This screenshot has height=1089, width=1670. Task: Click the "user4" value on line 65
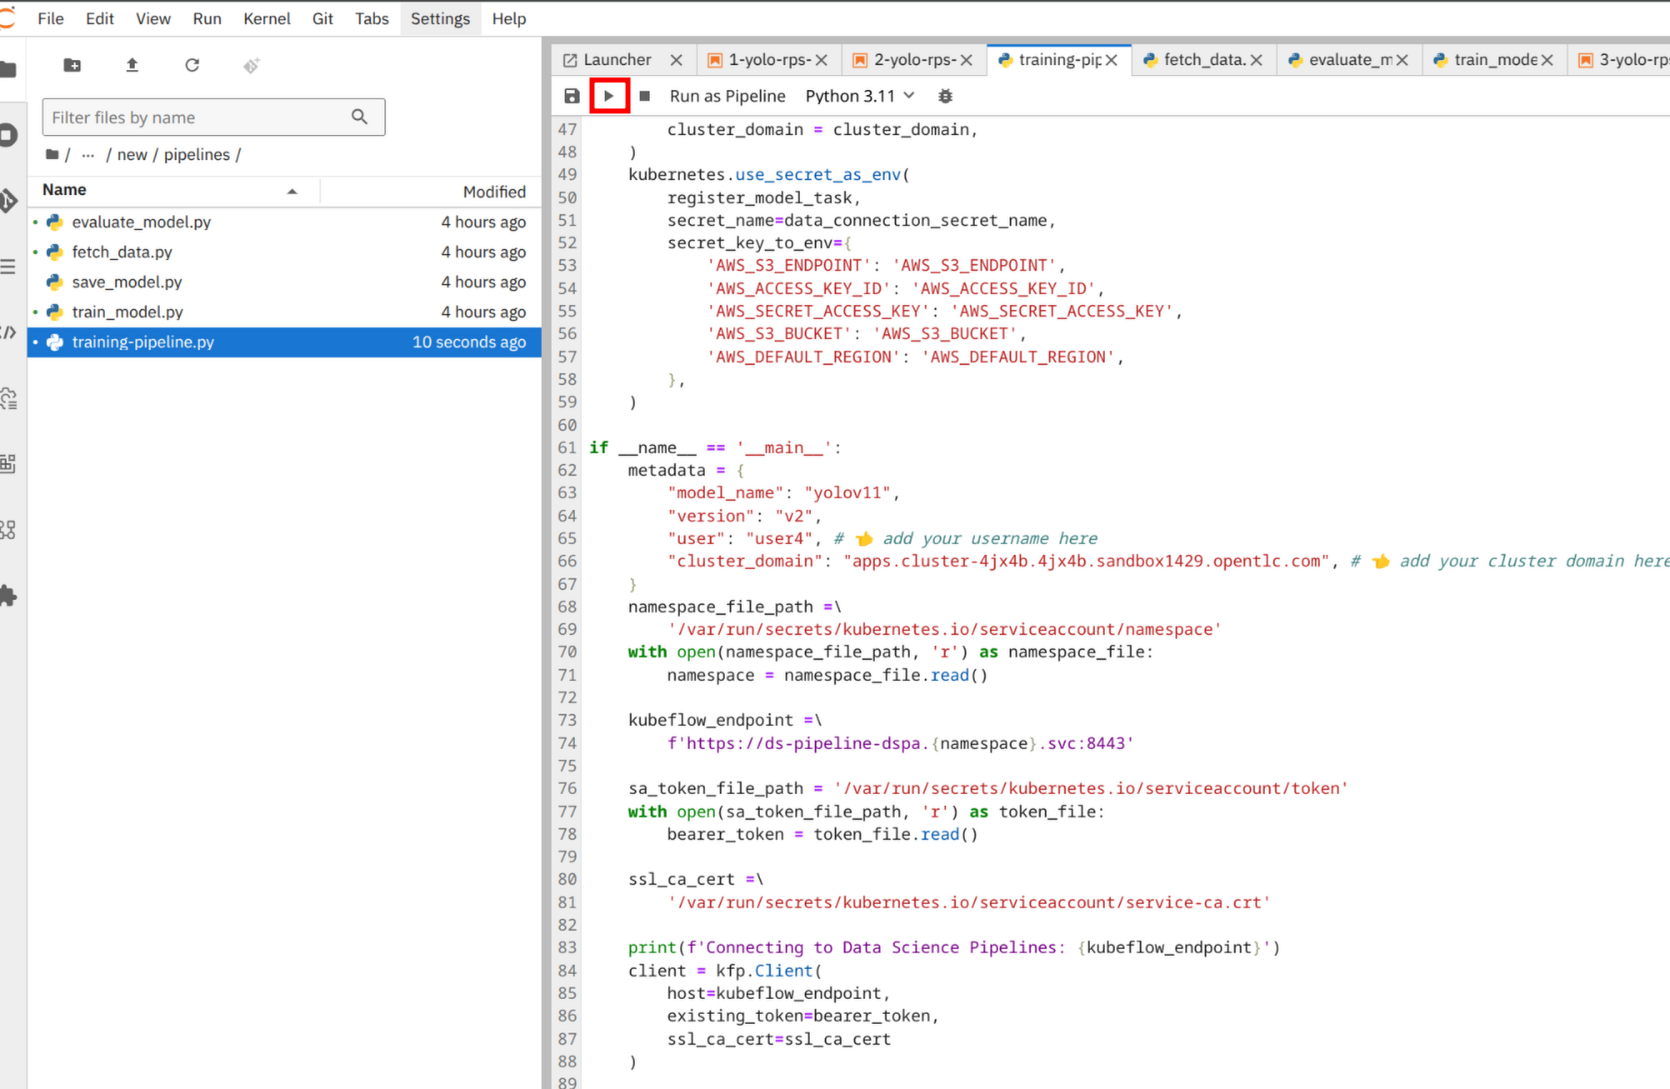[x=779, y=538]
